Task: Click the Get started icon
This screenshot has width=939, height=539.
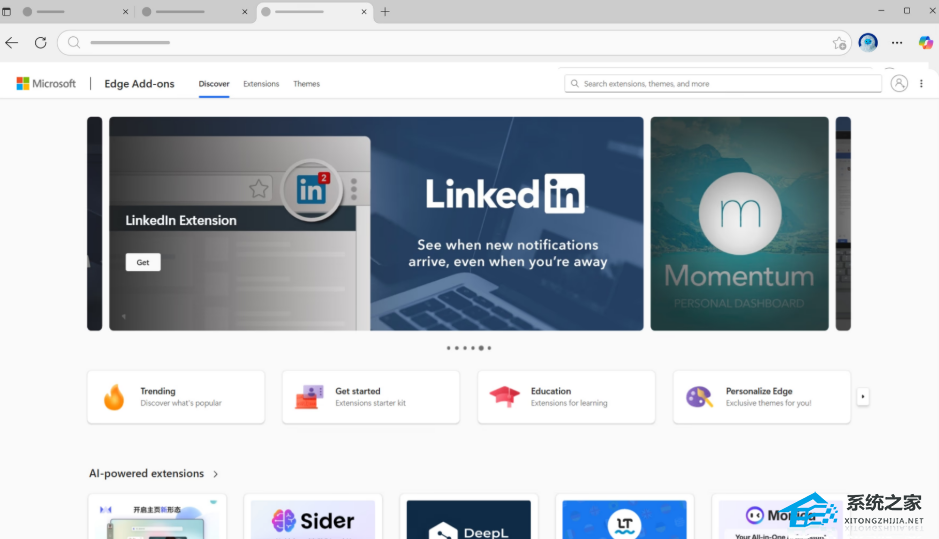Action: pyautogui.click(x=309, y=396)
